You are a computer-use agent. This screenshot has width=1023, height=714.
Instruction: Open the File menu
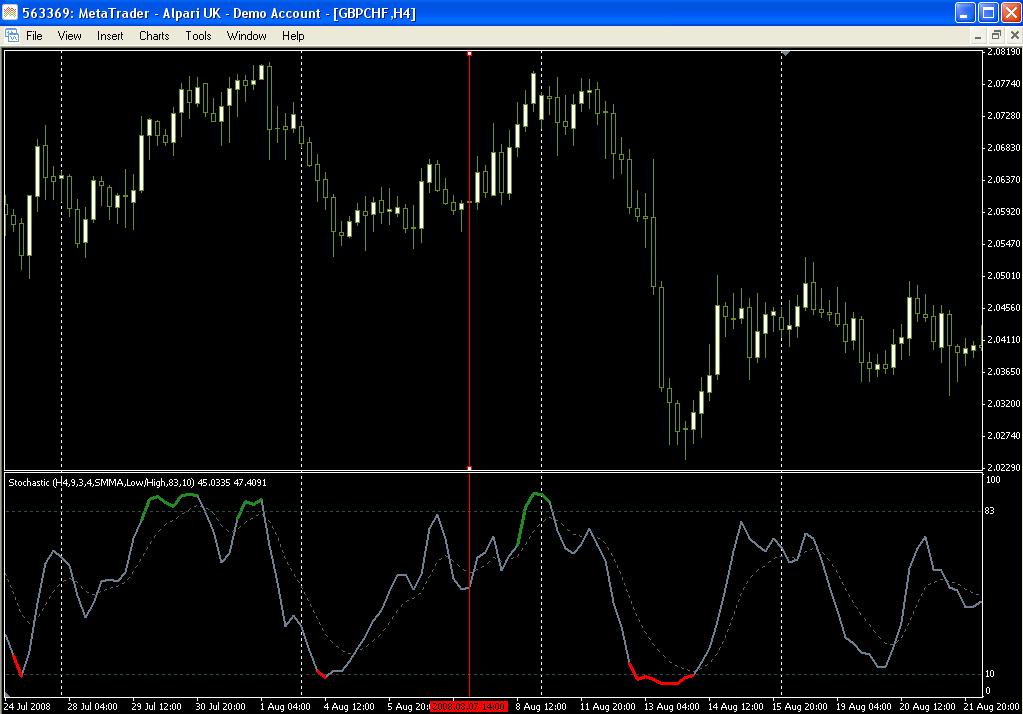pos(34,36)
